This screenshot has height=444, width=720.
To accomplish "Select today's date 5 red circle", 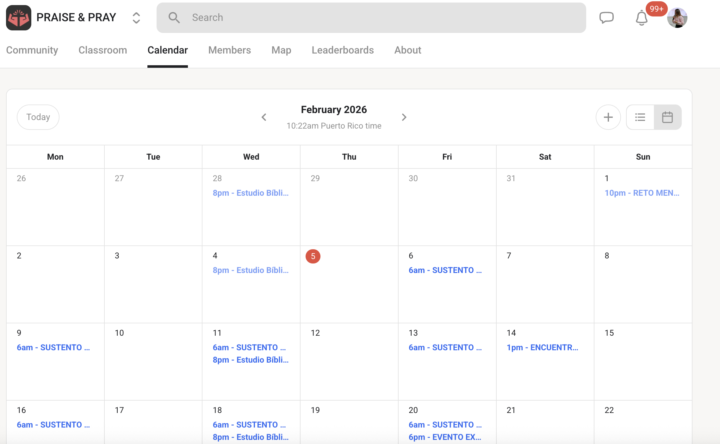I will (x=313, y=256).
